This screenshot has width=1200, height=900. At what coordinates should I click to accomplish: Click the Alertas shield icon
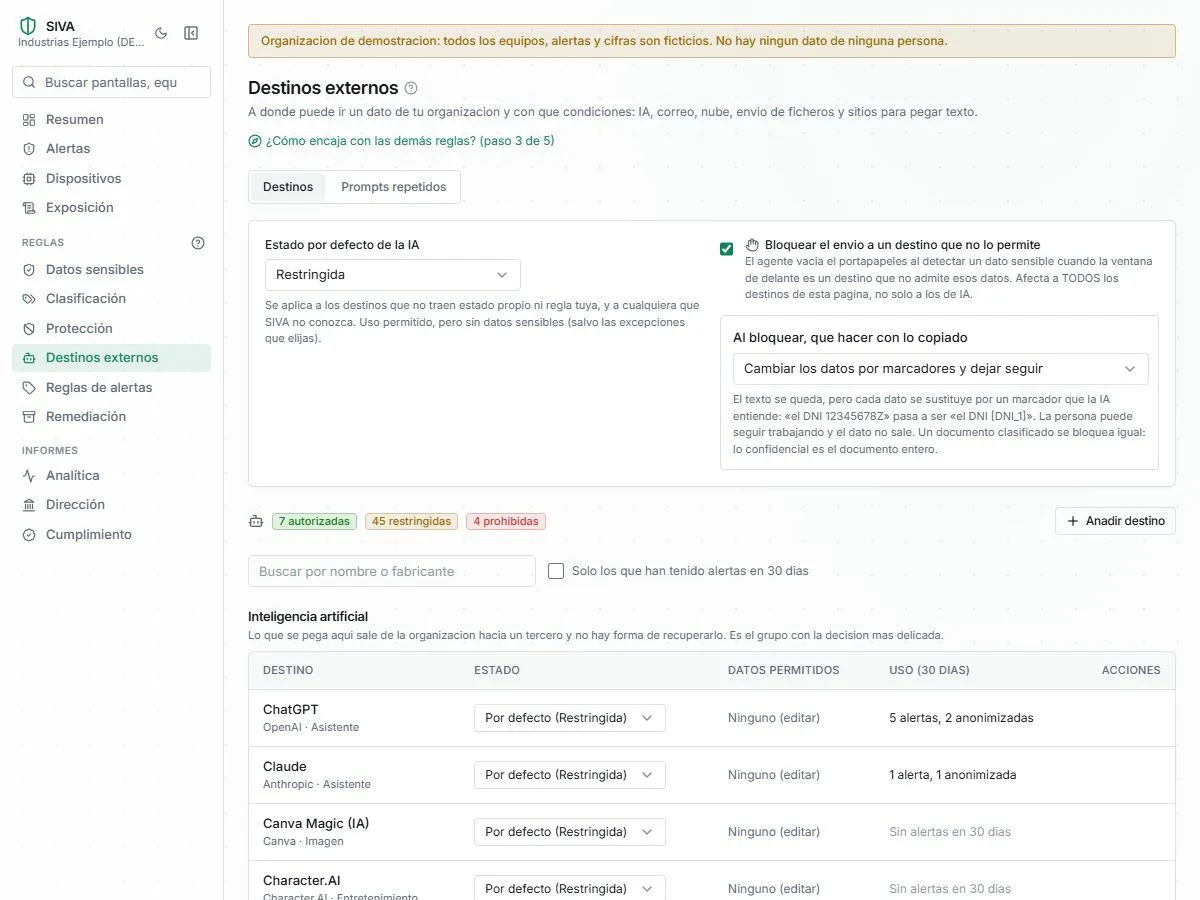28,149
